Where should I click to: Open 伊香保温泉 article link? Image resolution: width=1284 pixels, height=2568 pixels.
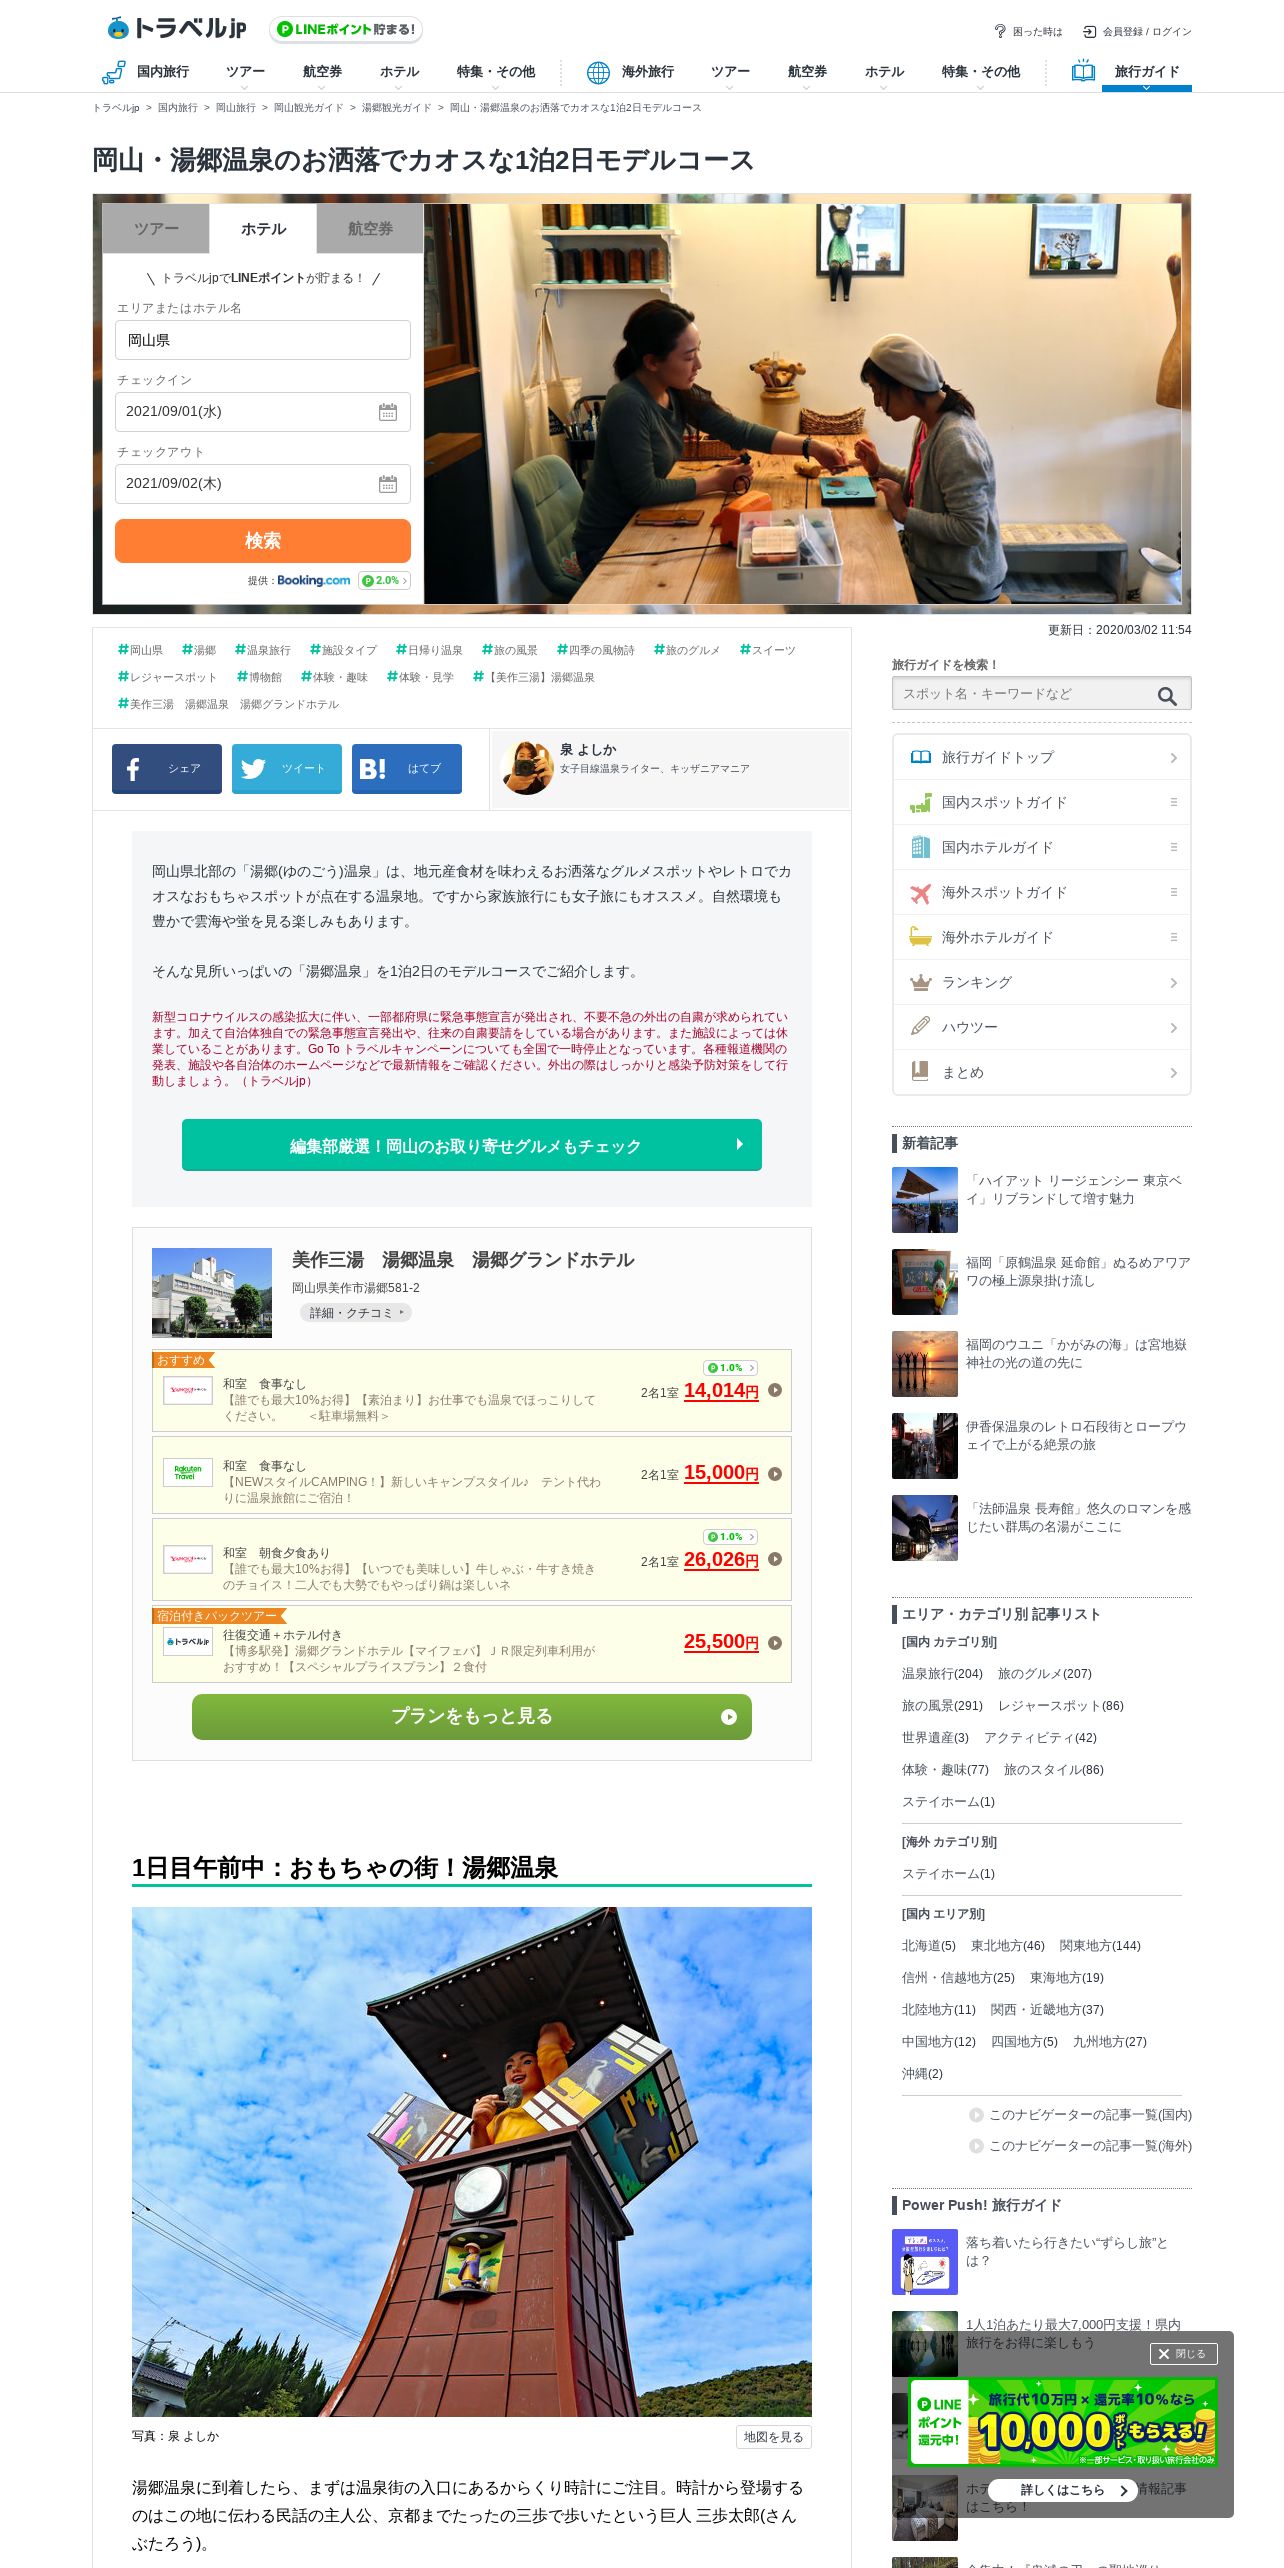(x=1076, y=1436)
